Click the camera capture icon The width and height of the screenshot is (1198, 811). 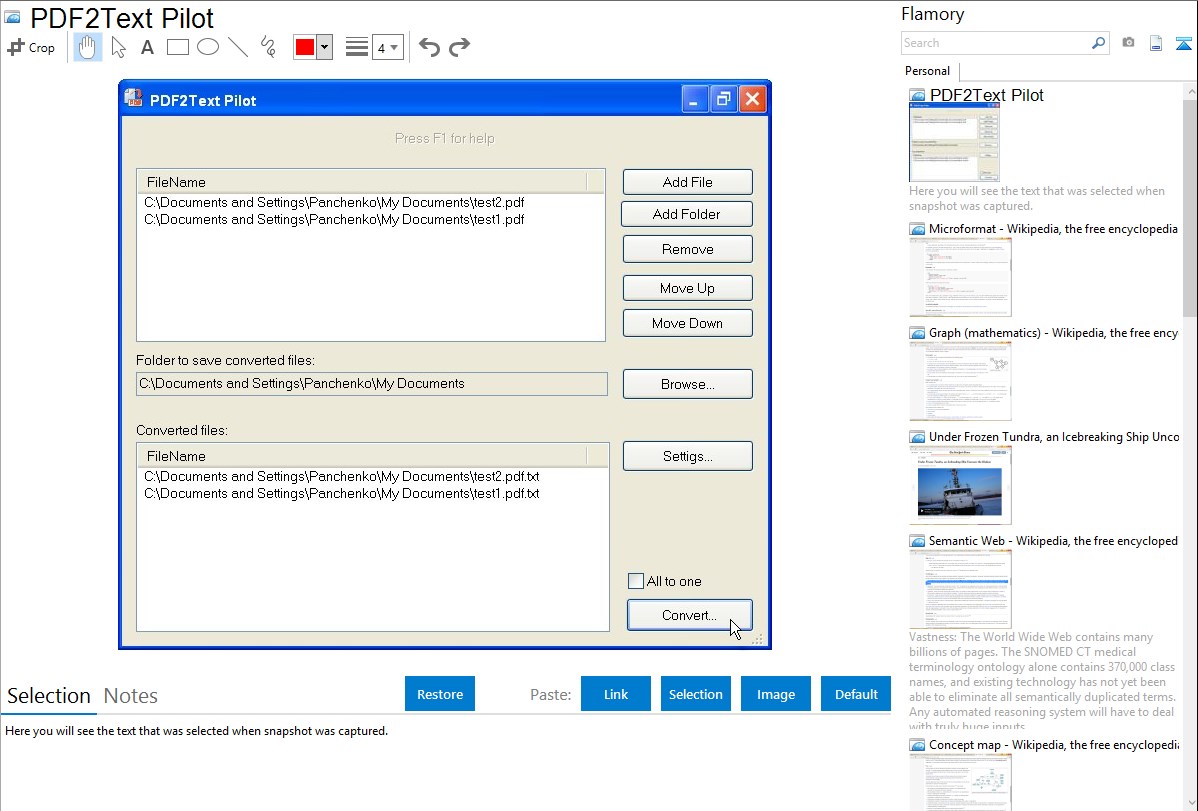coord(1128,42)
